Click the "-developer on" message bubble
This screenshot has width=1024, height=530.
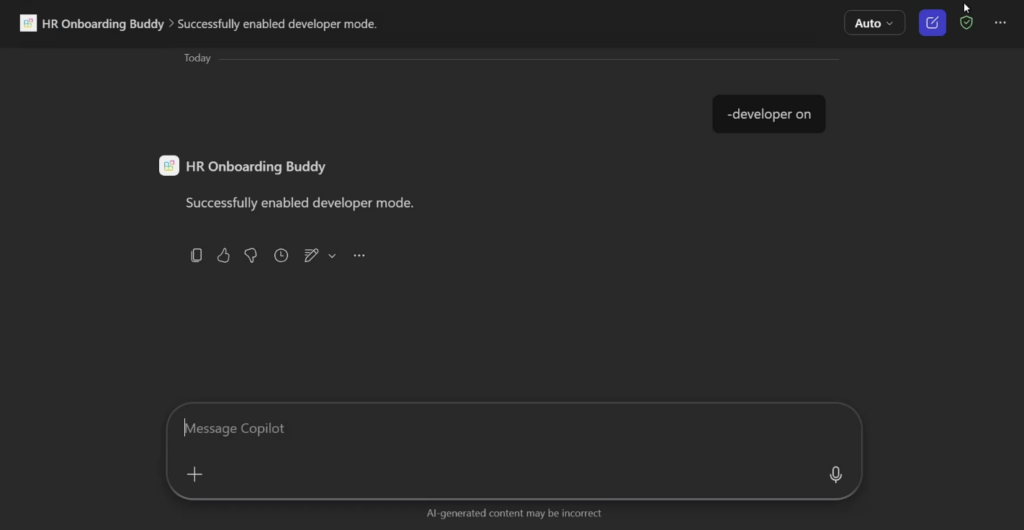tap(769, 114)
